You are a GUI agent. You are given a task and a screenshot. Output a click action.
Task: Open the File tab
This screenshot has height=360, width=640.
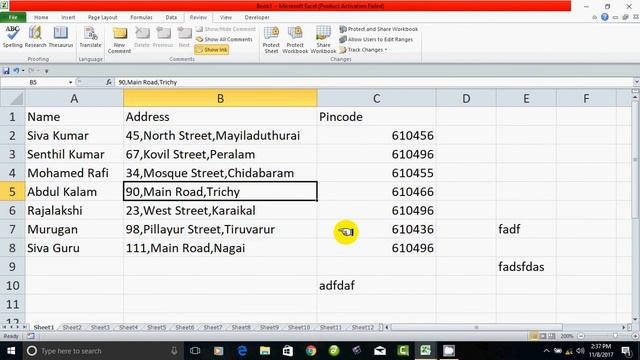tap(13, 18)
